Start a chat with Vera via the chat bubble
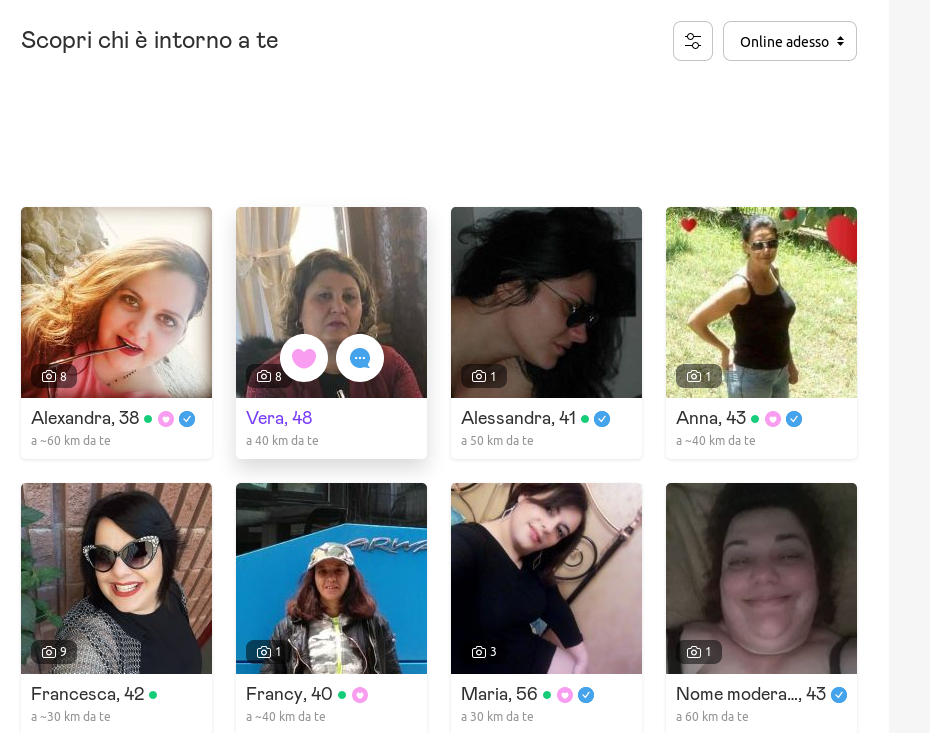 click(x=359, y=358)
